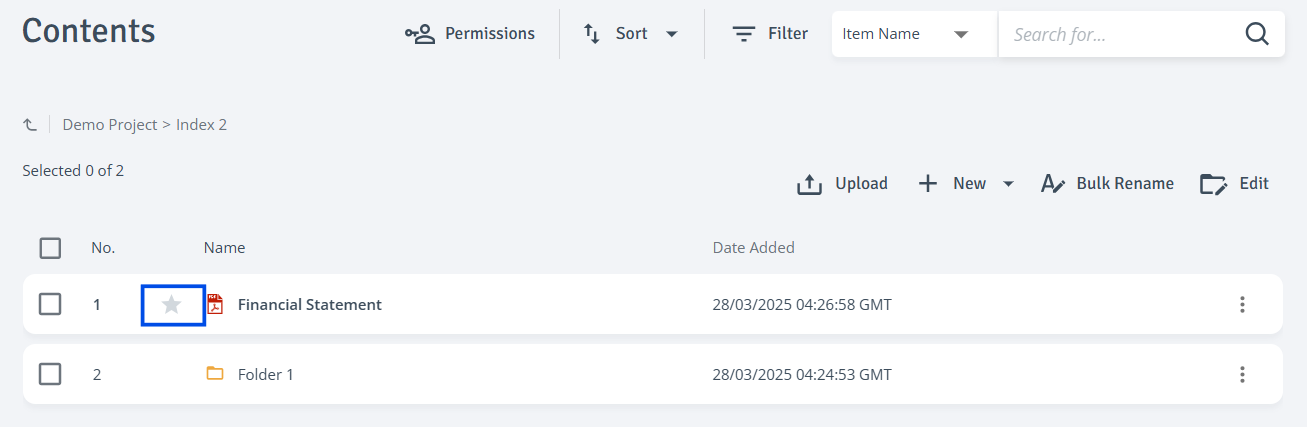The height and width of the screenshot is (427, 1307).
Task: Click the PDF icon of Financial Statement
Action: coord(215,304)
